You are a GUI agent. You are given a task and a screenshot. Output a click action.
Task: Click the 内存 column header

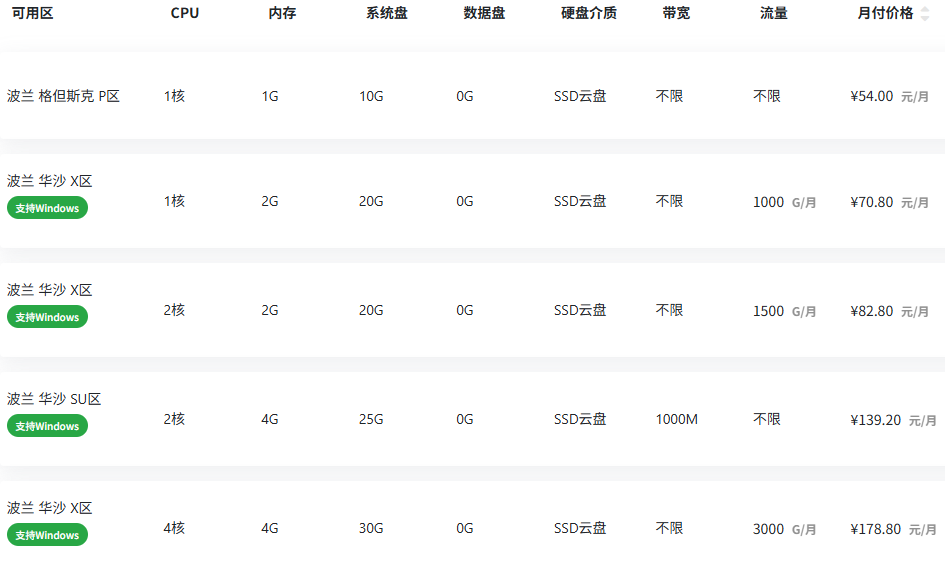click(x=282, y=13)
